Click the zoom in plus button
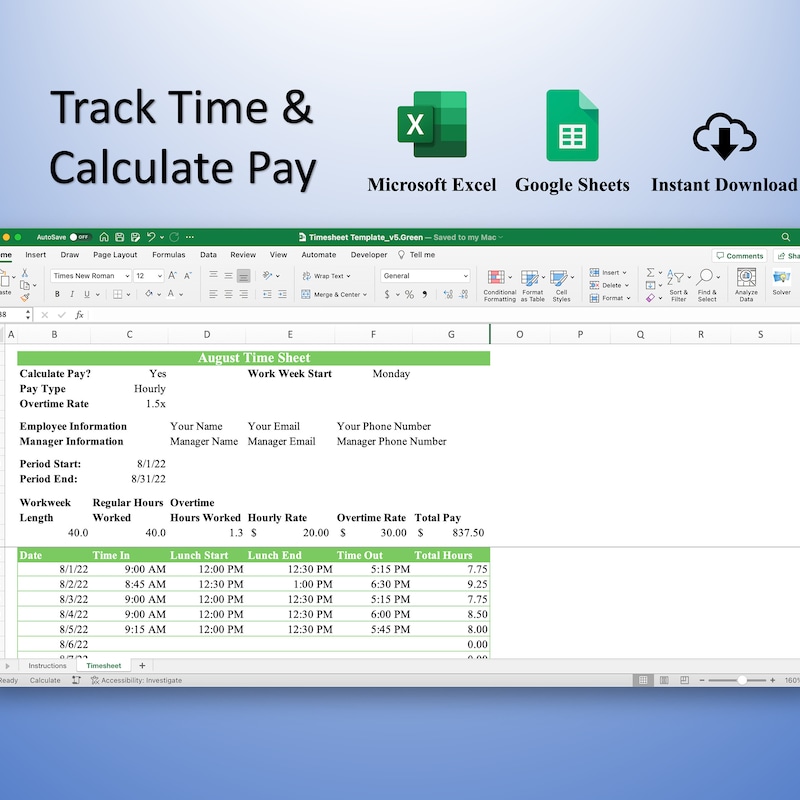Screen dimensions: 800x800 772,680
